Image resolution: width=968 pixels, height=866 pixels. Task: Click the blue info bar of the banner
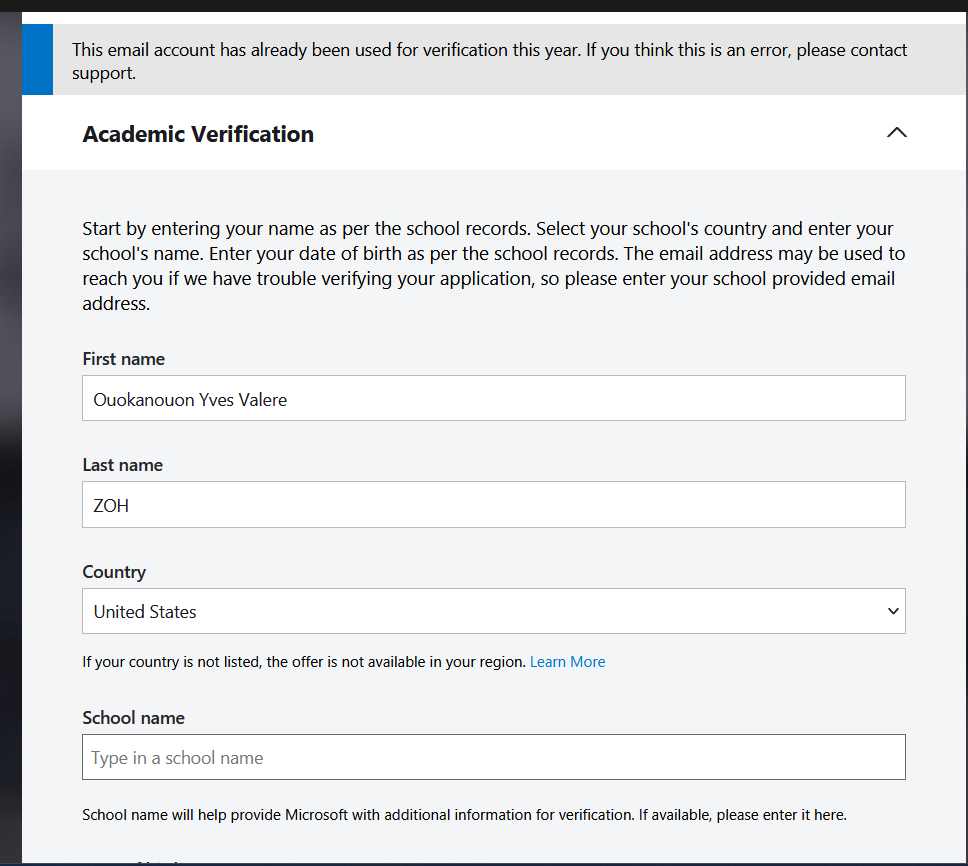click(37, 59)
